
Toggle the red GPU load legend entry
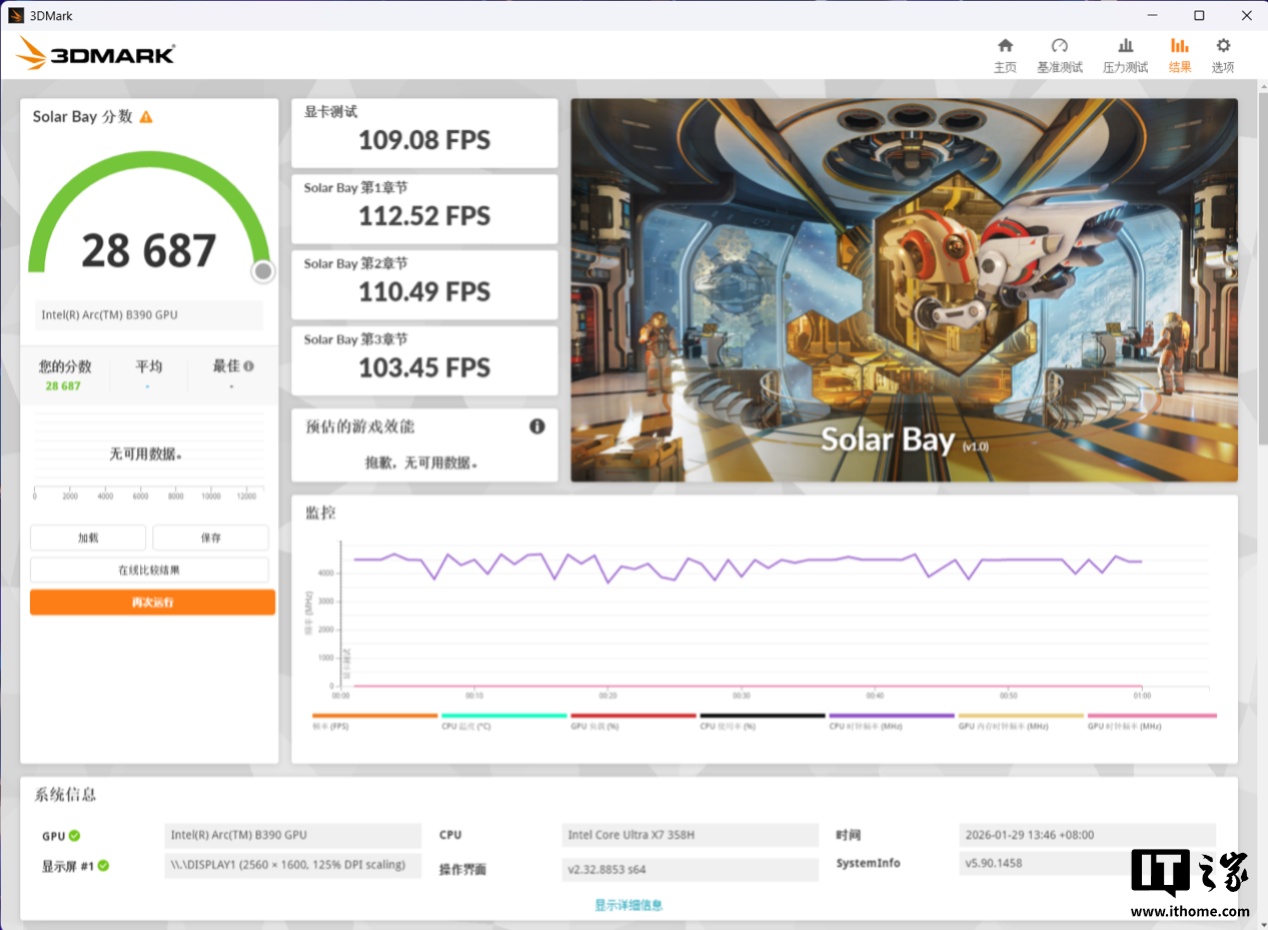point(633,721)
